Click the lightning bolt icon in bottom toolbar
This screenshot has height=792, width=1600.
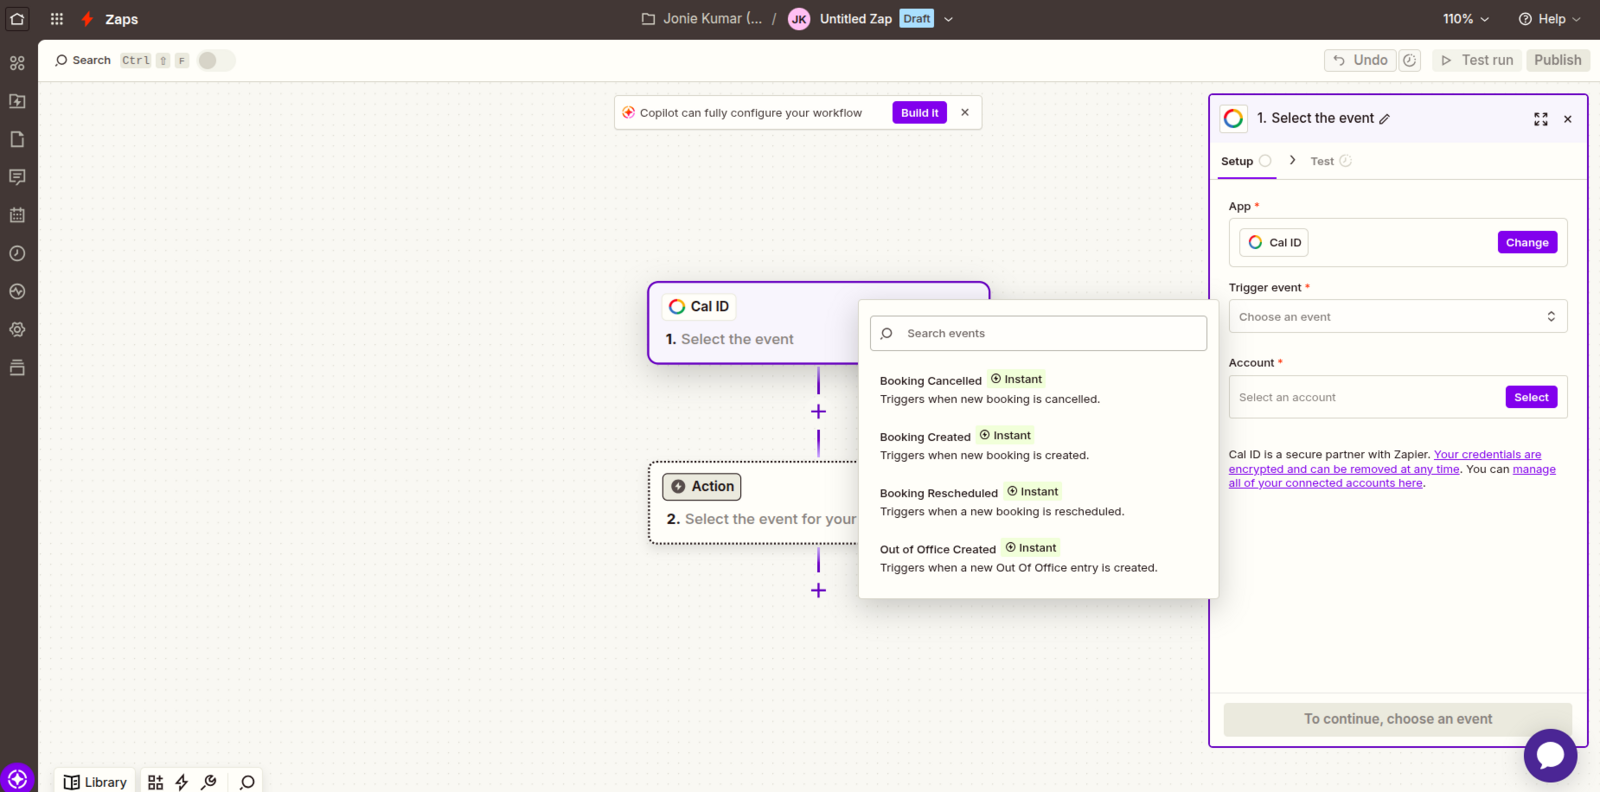click(182, 782)
